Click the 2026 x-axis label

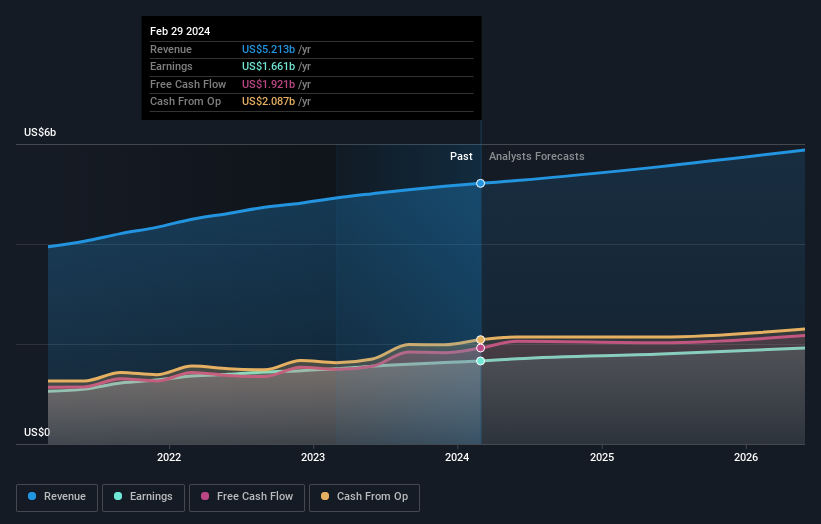746,457
